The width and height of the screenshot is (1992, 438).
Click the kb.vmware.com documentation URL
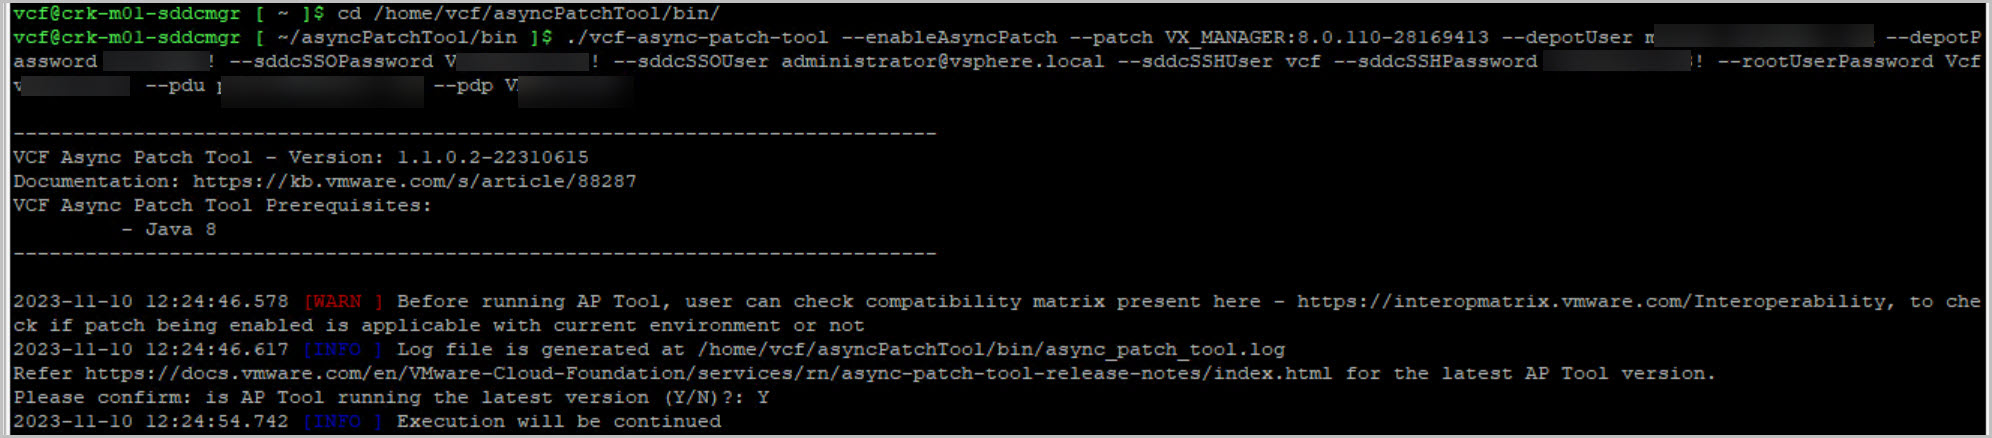(x=414, y=181)
